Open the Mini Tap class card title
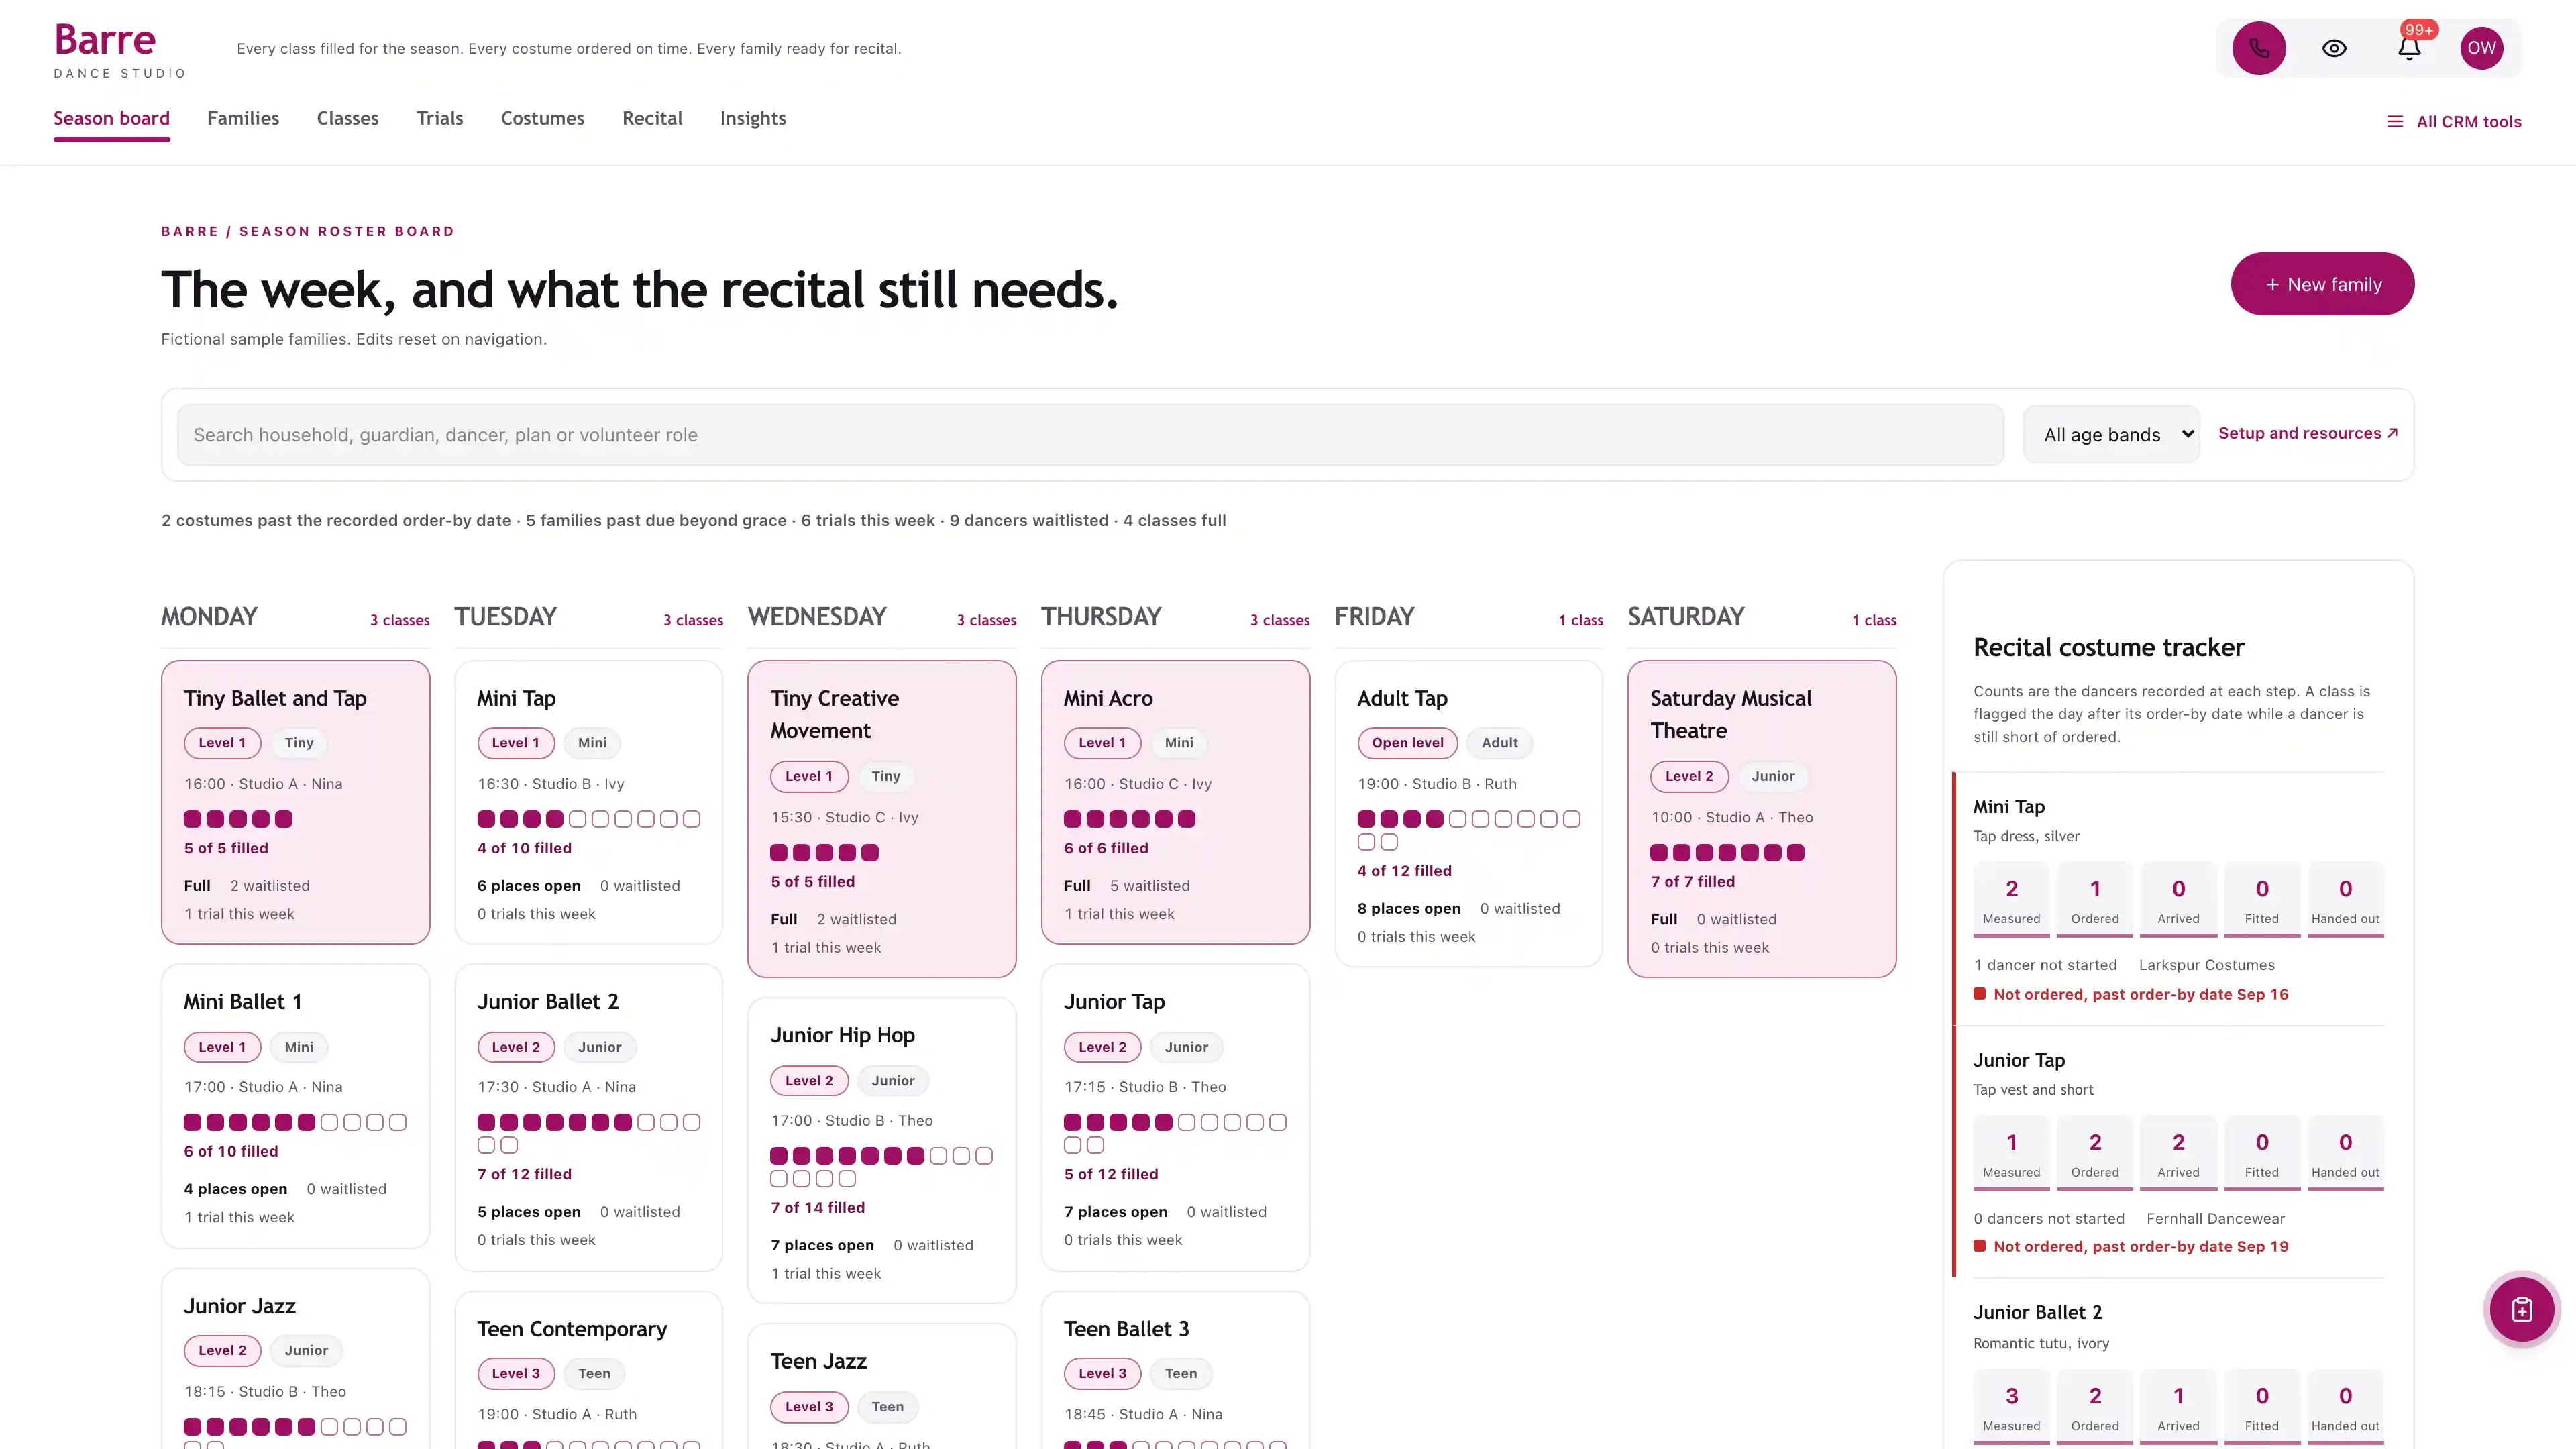Screen dimensions: 2576x1449 [x=516, y=698]
